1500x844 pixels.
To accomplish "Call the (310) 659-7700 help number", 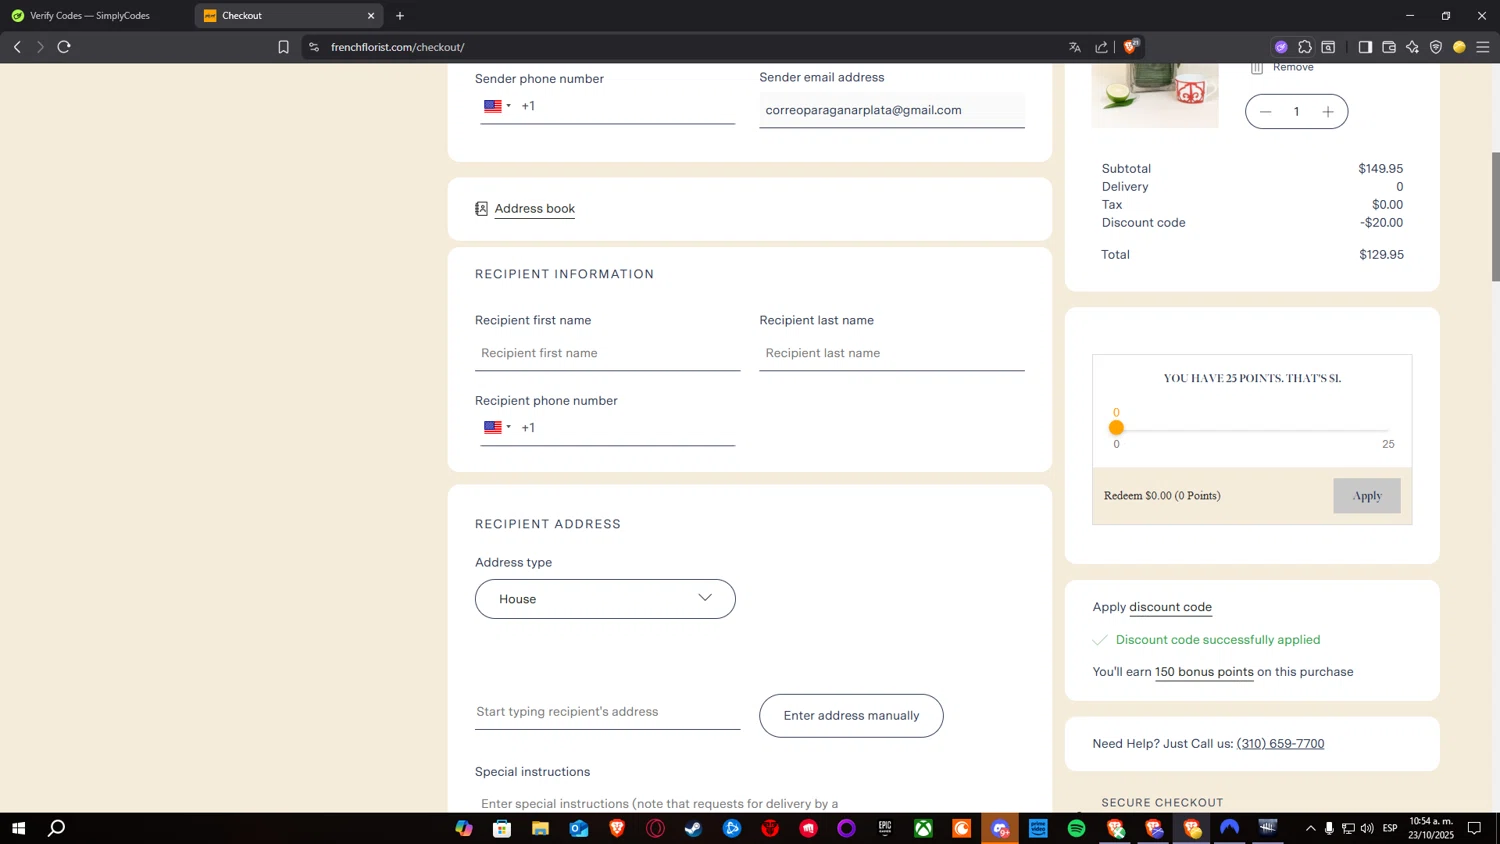I will tap(1280, 744).
